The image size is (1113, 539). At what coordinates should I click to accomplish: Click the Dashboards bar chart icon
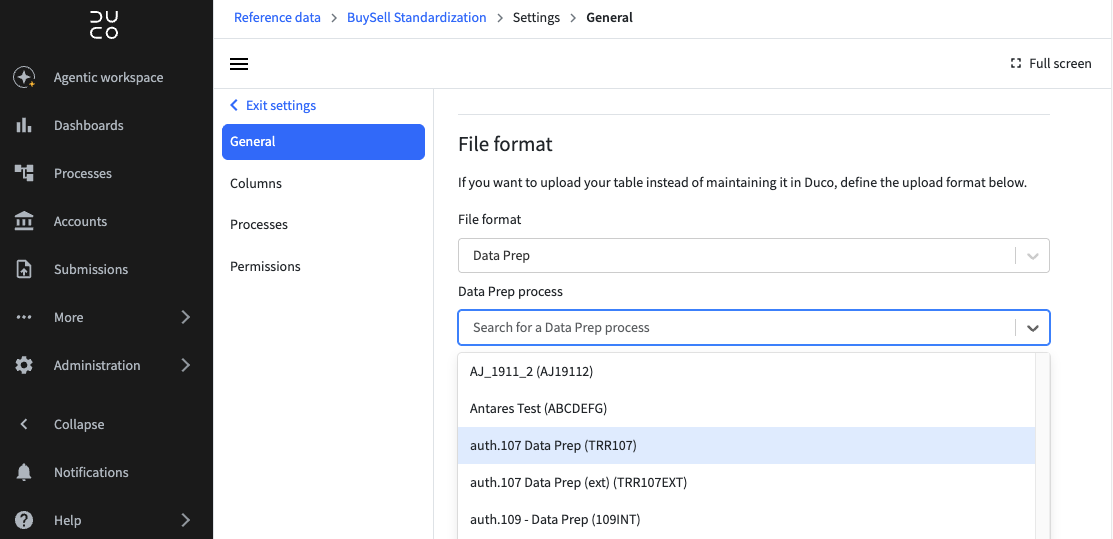pos(24,126)
